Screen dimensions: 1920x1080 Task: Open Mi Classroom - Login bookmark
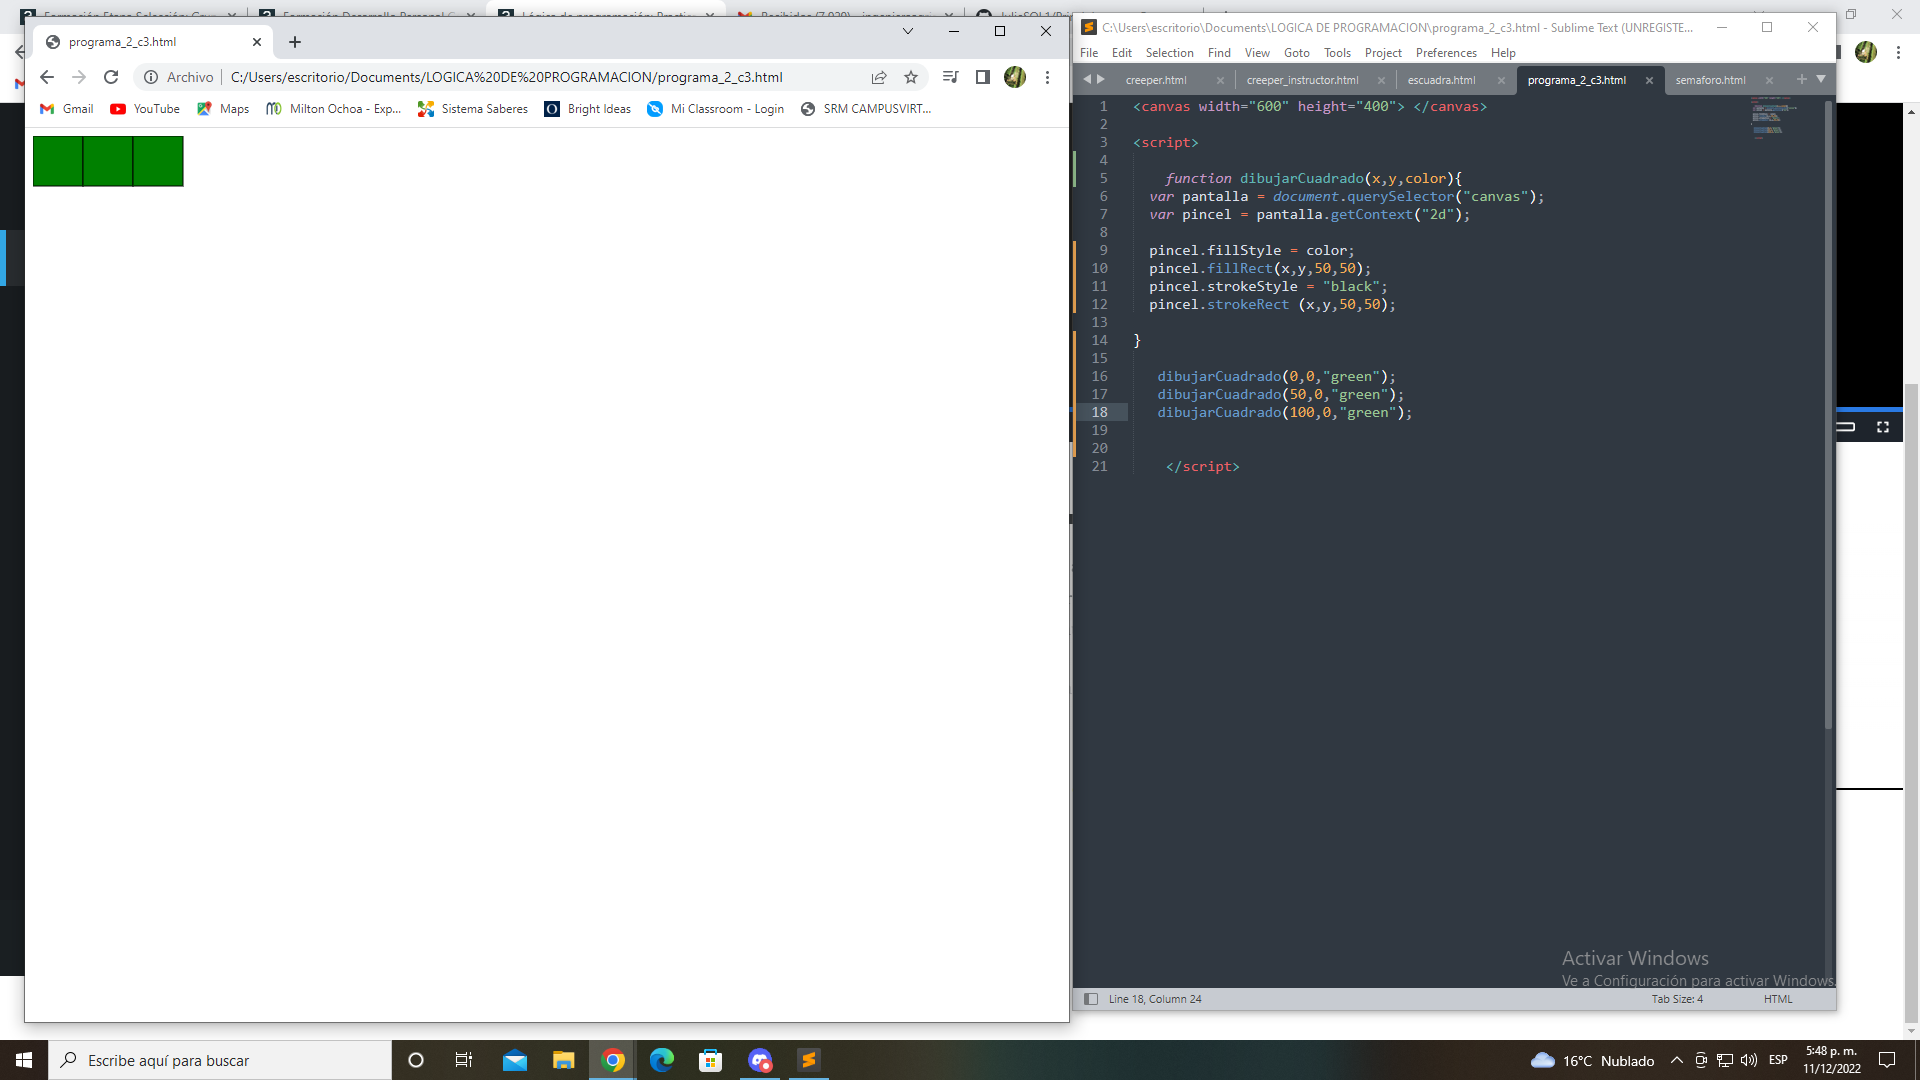[x=715, y=109]
